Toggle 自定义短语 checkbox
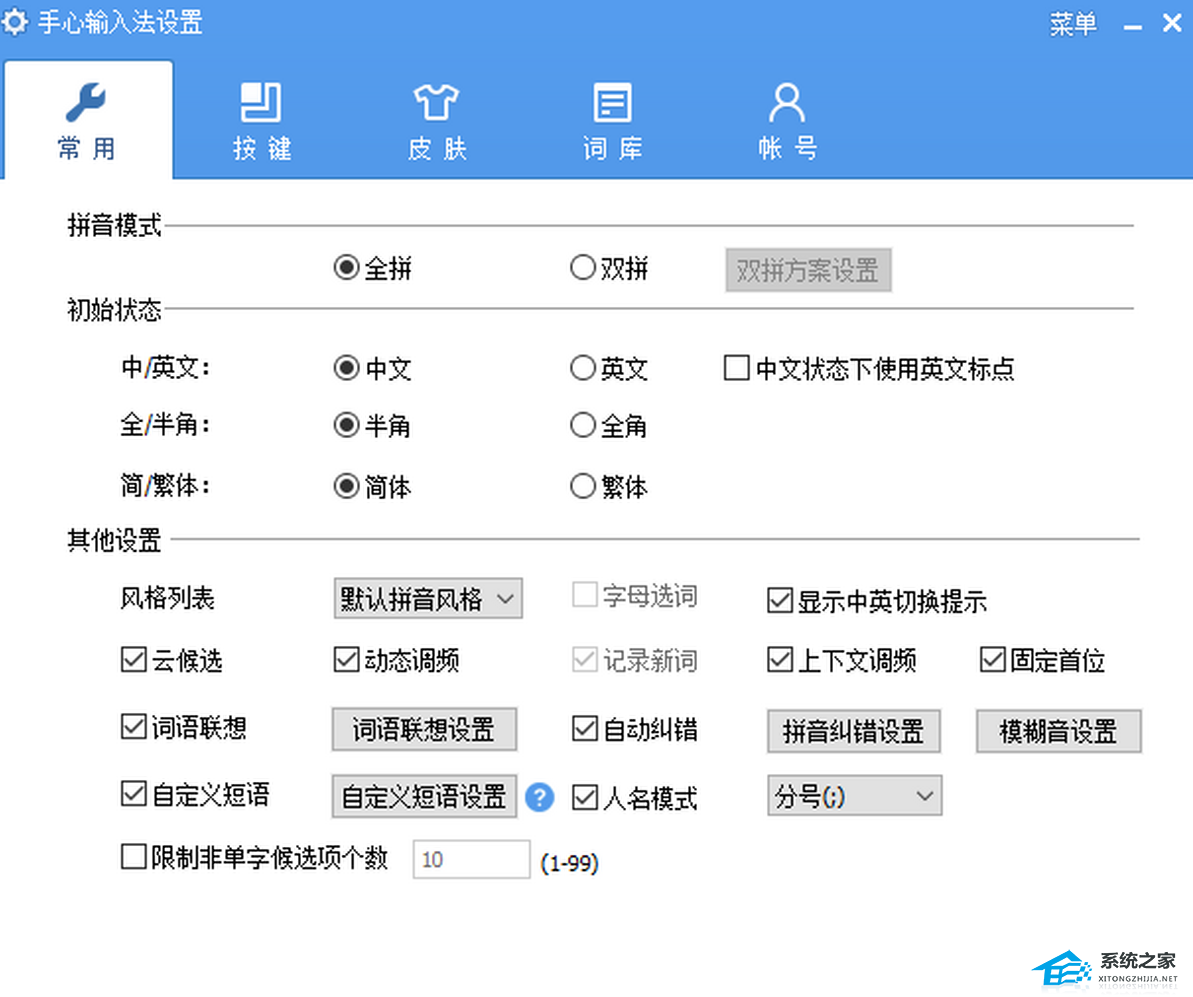 pyautogui.click(x=134, y=794)
